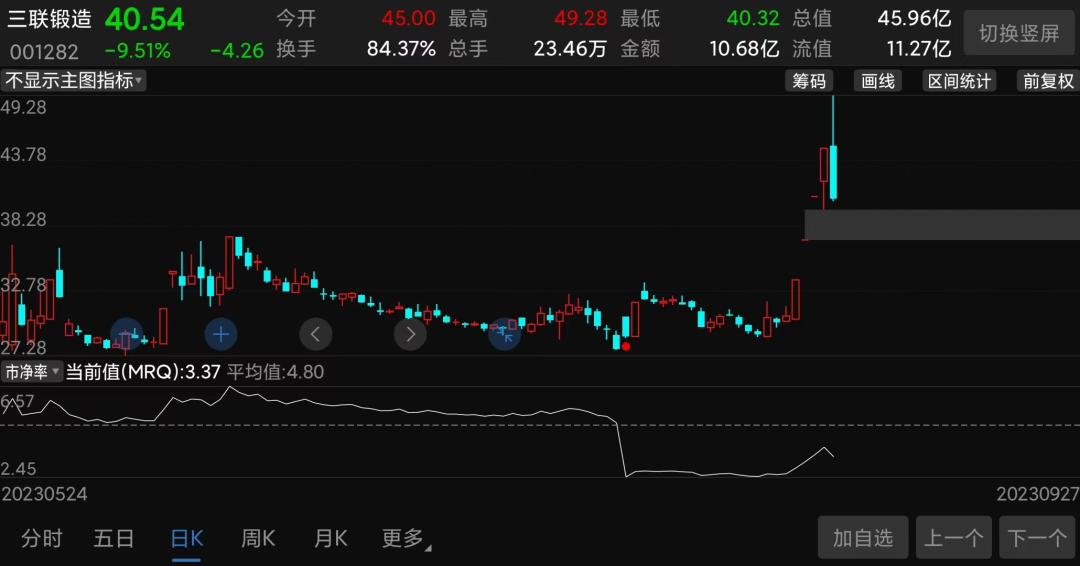Switch to the 五日 tab
Screen dimensions: 1080x566
click(x=114, y=538)
